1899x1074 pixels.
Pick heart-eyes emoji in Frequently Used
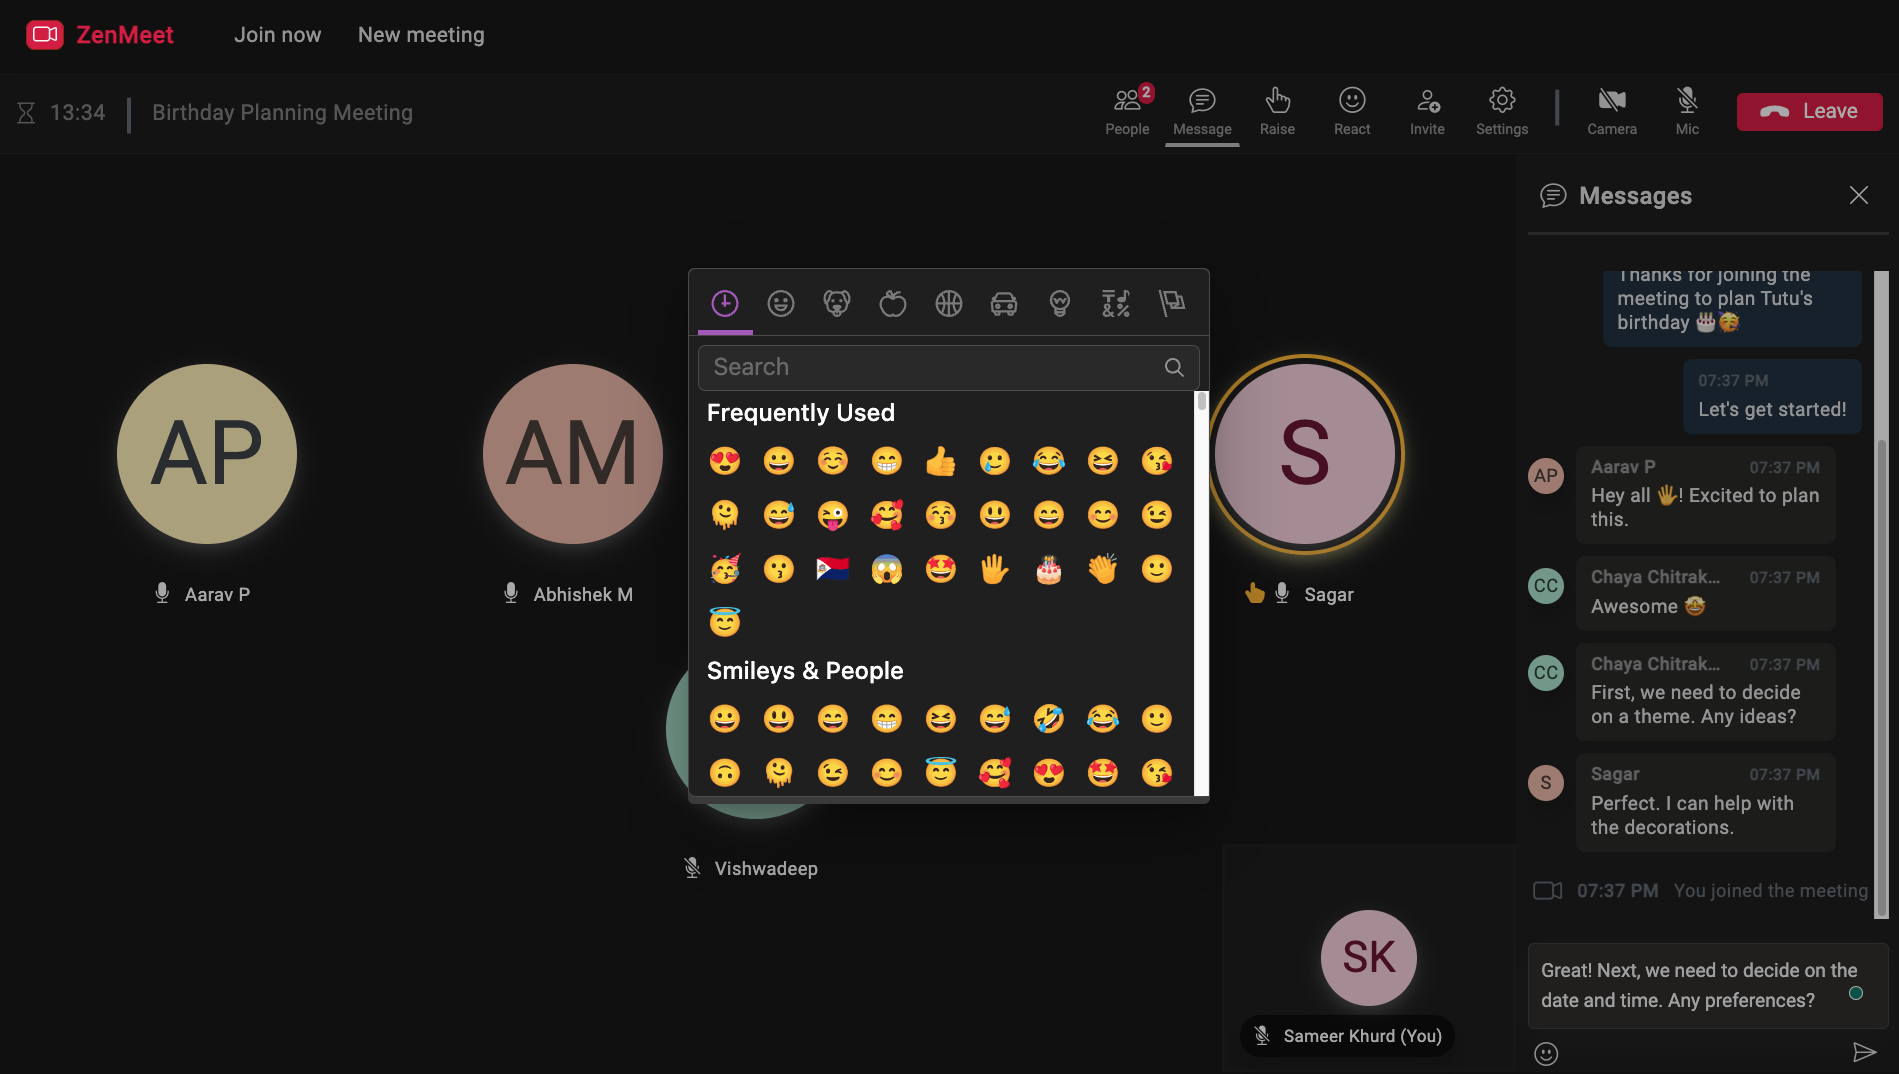click(725, 461)
